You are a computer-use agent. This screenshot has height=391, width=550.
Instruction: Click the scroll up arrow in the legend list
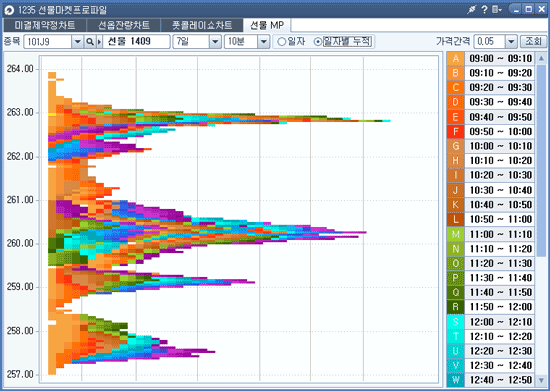point(541,58)
